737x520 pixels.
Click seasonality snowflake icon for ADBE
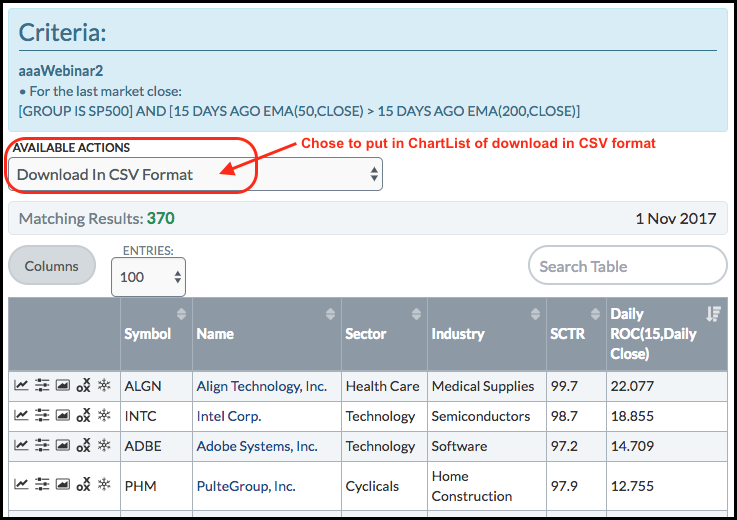104,446
